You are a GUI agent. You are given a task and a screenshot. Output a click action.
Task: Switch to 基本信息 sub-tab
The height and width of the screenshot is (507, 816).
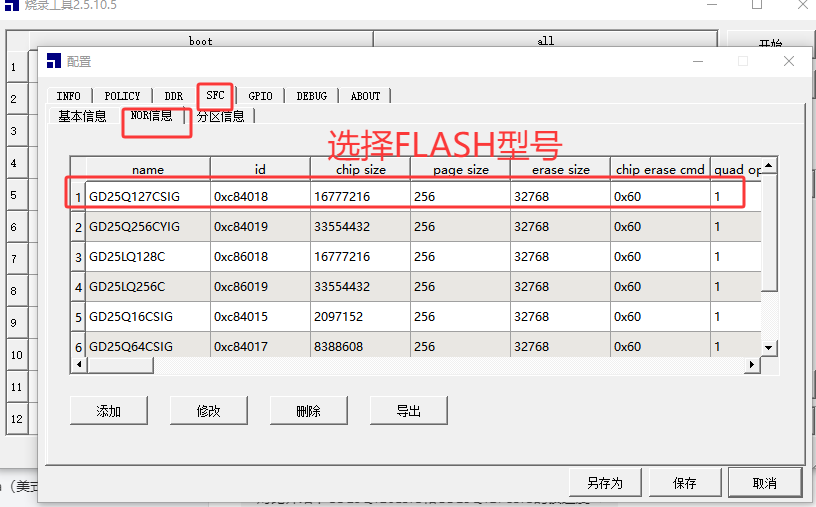(x=82, y=116)
